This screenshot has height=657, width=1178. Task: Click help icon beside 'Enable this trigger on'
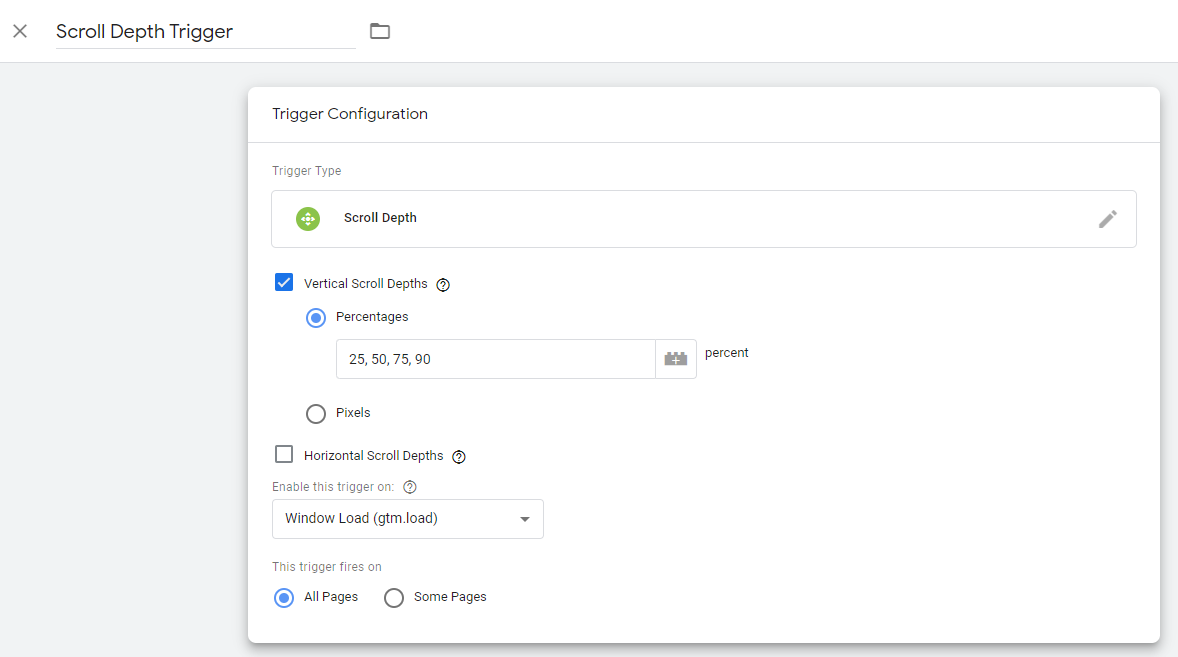click(409, 488)
